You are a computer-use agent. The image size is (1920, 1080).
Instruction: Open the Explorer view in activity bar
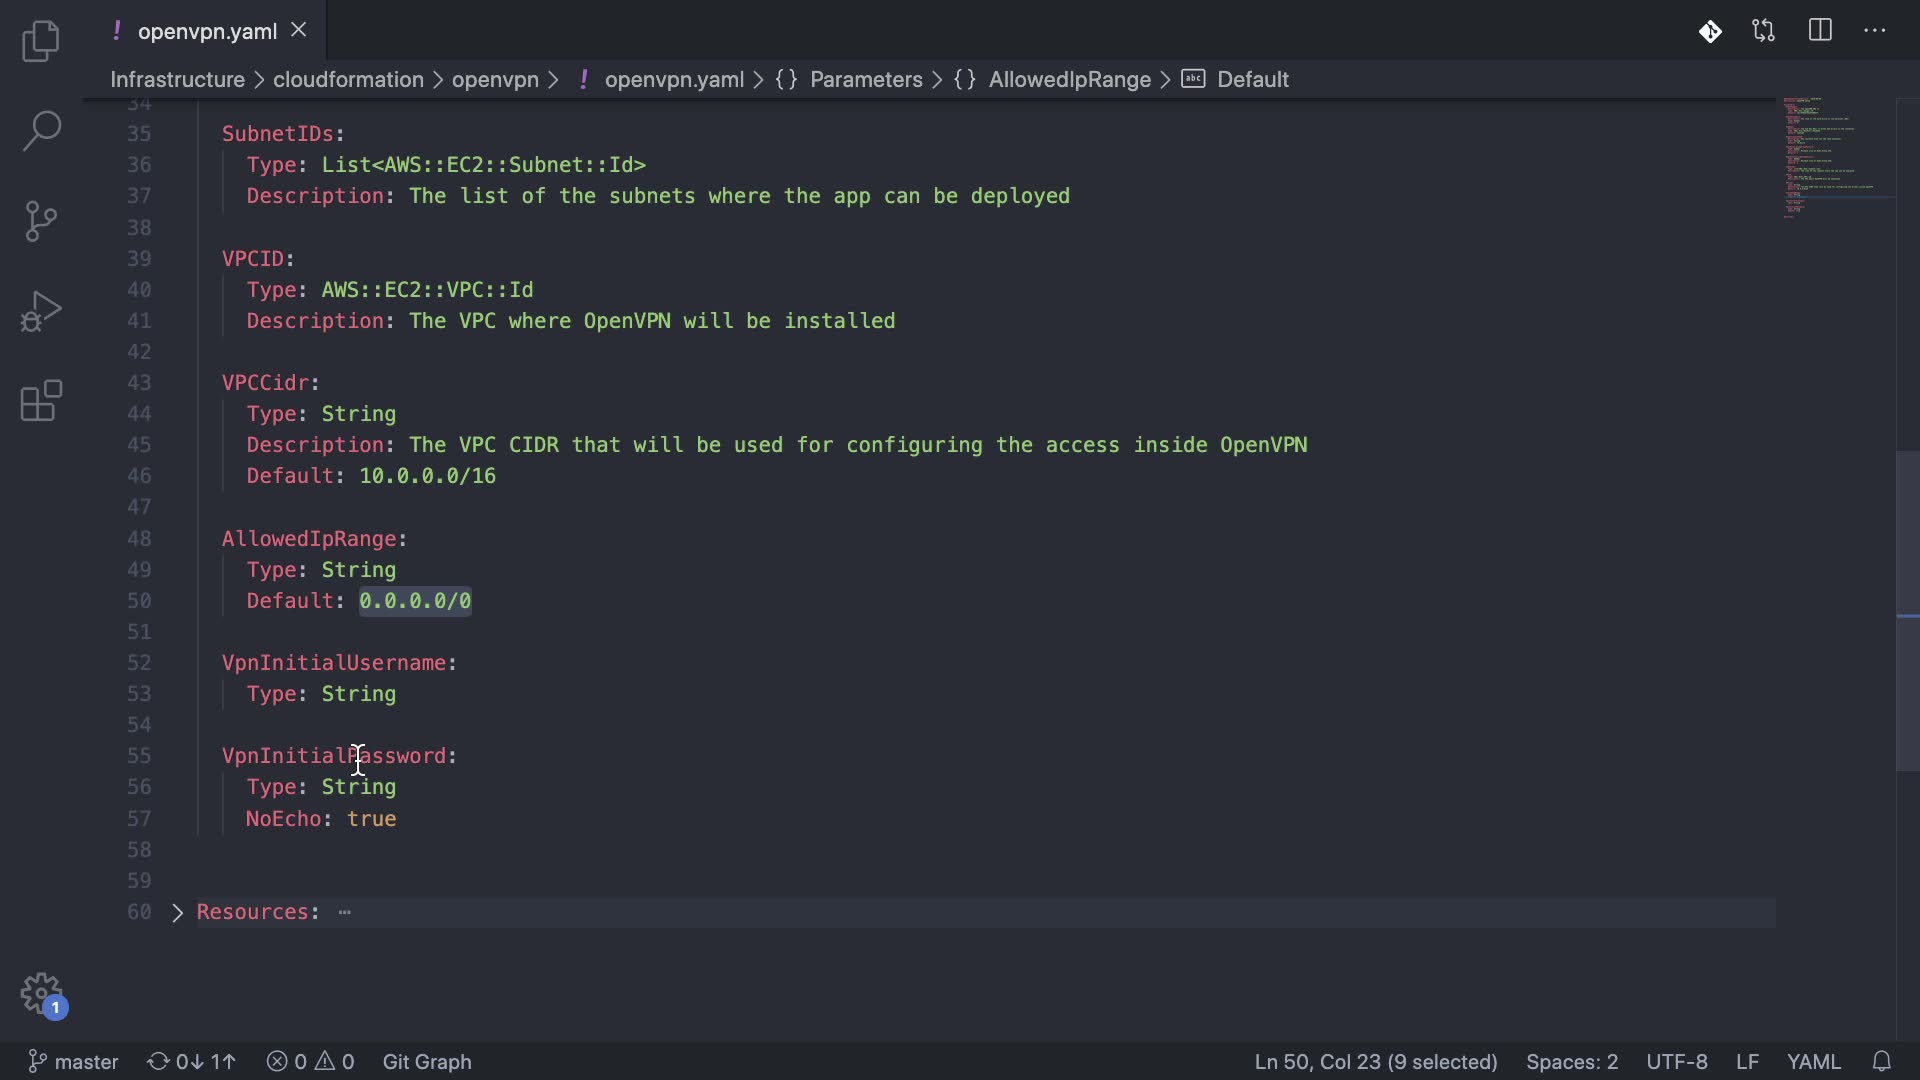pos(41,41)
